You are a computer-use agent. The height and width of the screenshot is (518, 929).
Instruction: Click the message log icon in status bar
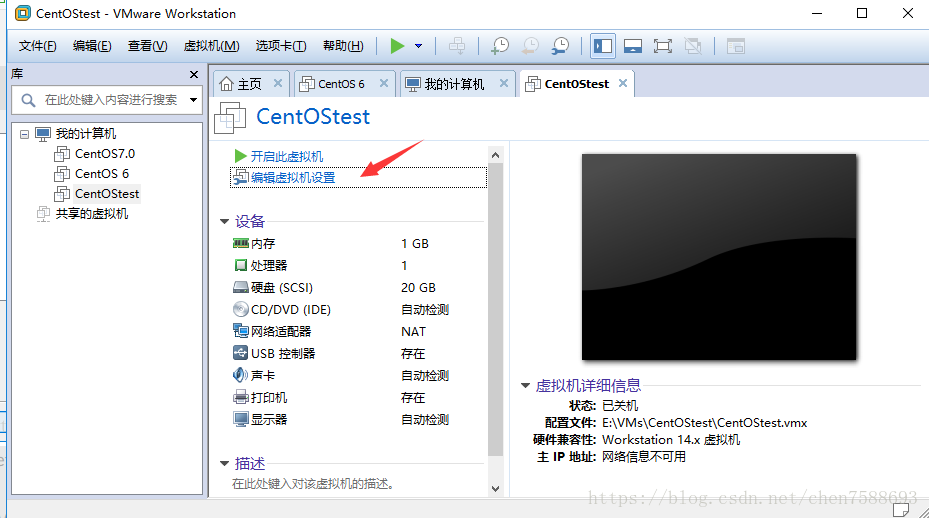pyautogui.click(x=901, y=510)
